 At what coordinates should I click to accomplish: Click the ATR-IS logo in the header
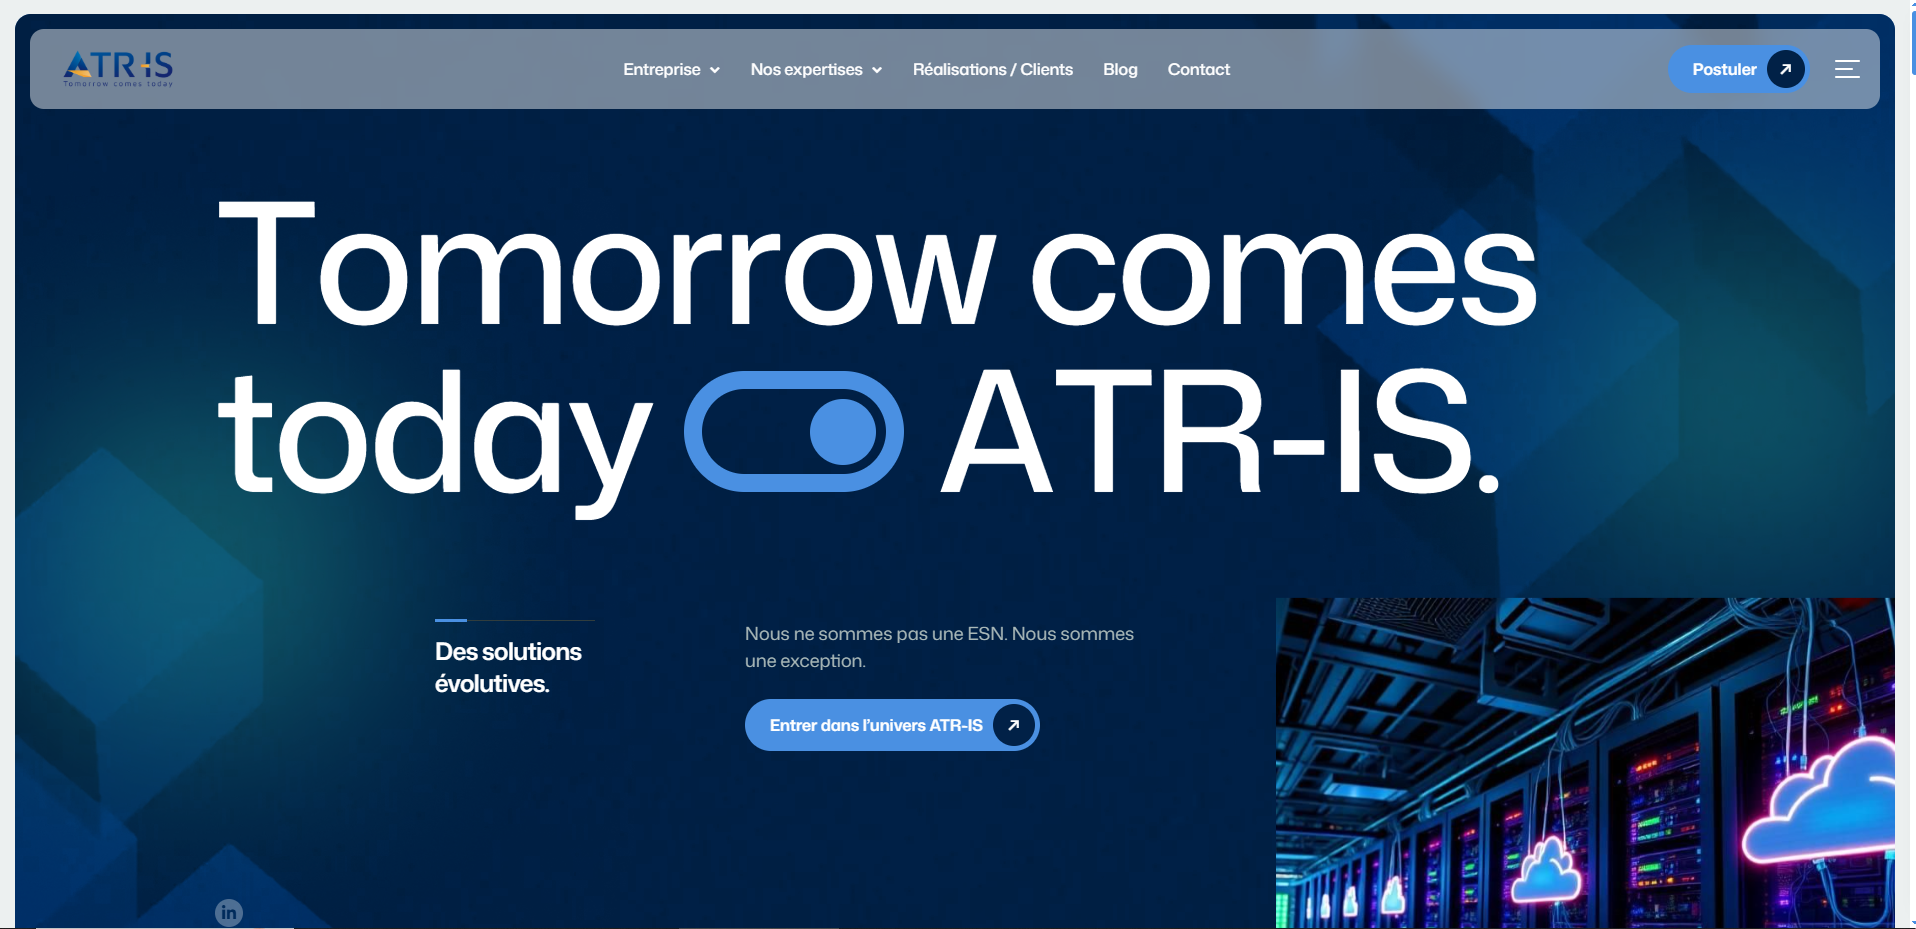pos(118,69)
